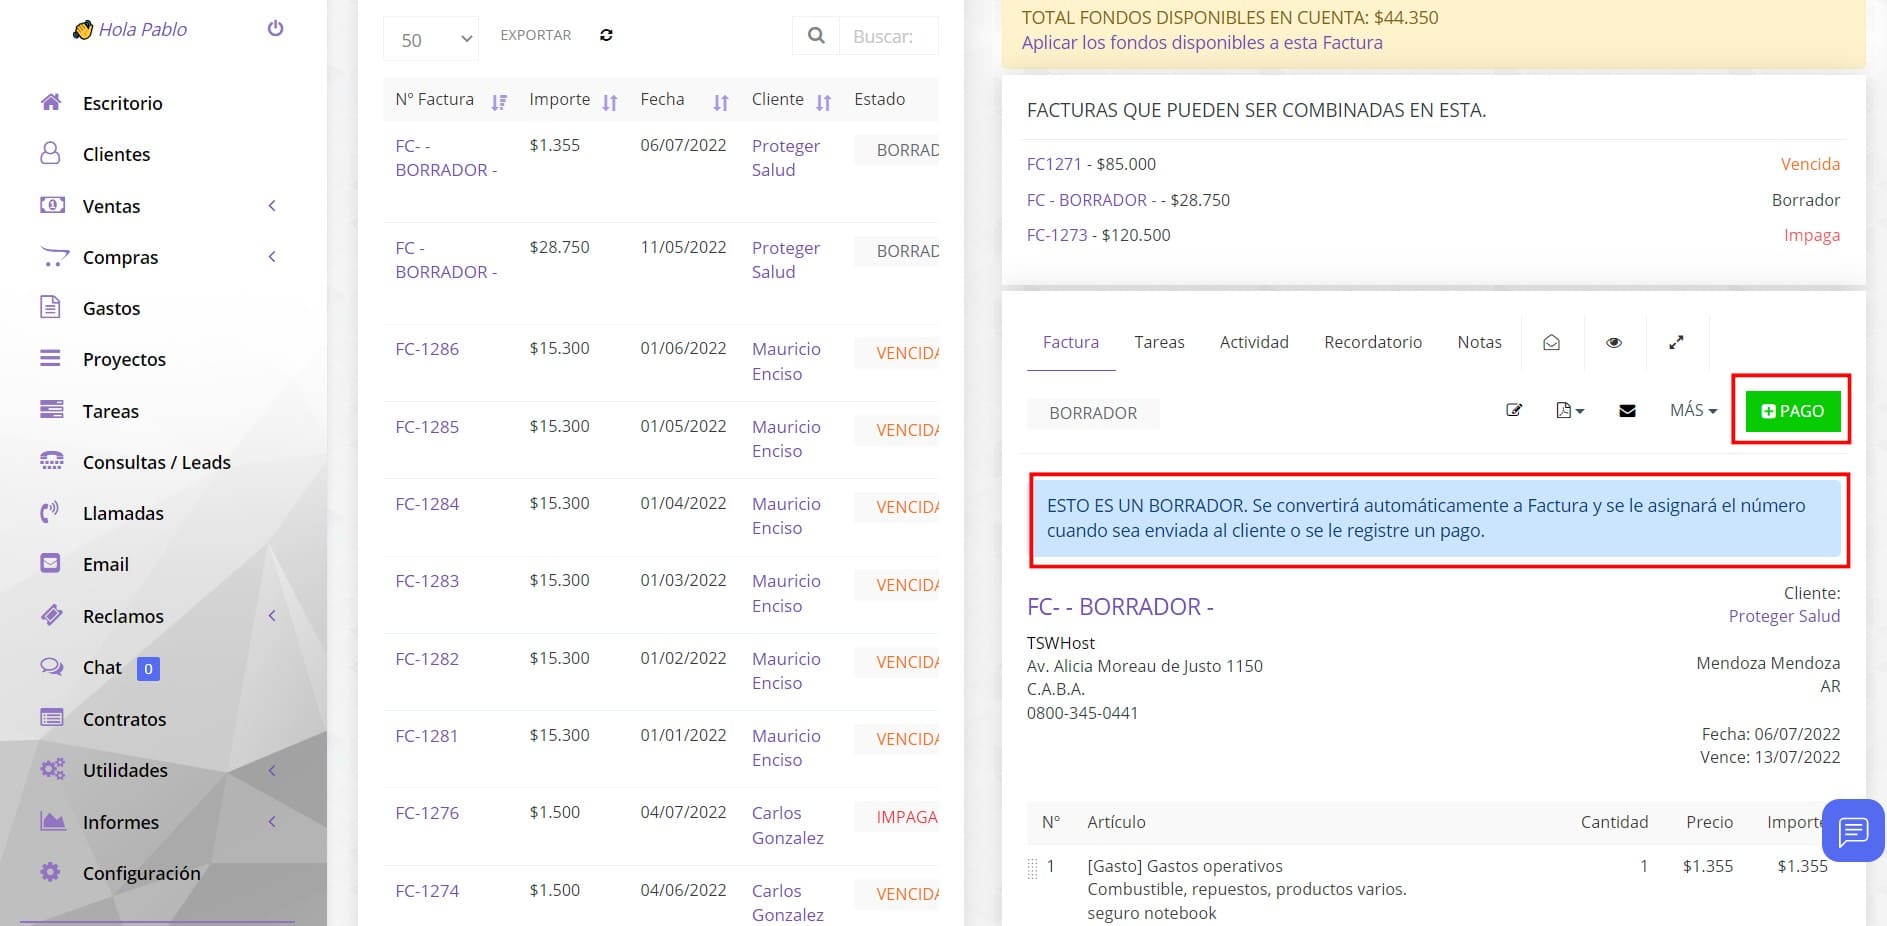The width and height of the screenshot is (1887, 926).
Task: Click the Gastos document icon
Action: click(x=50, y=307)
